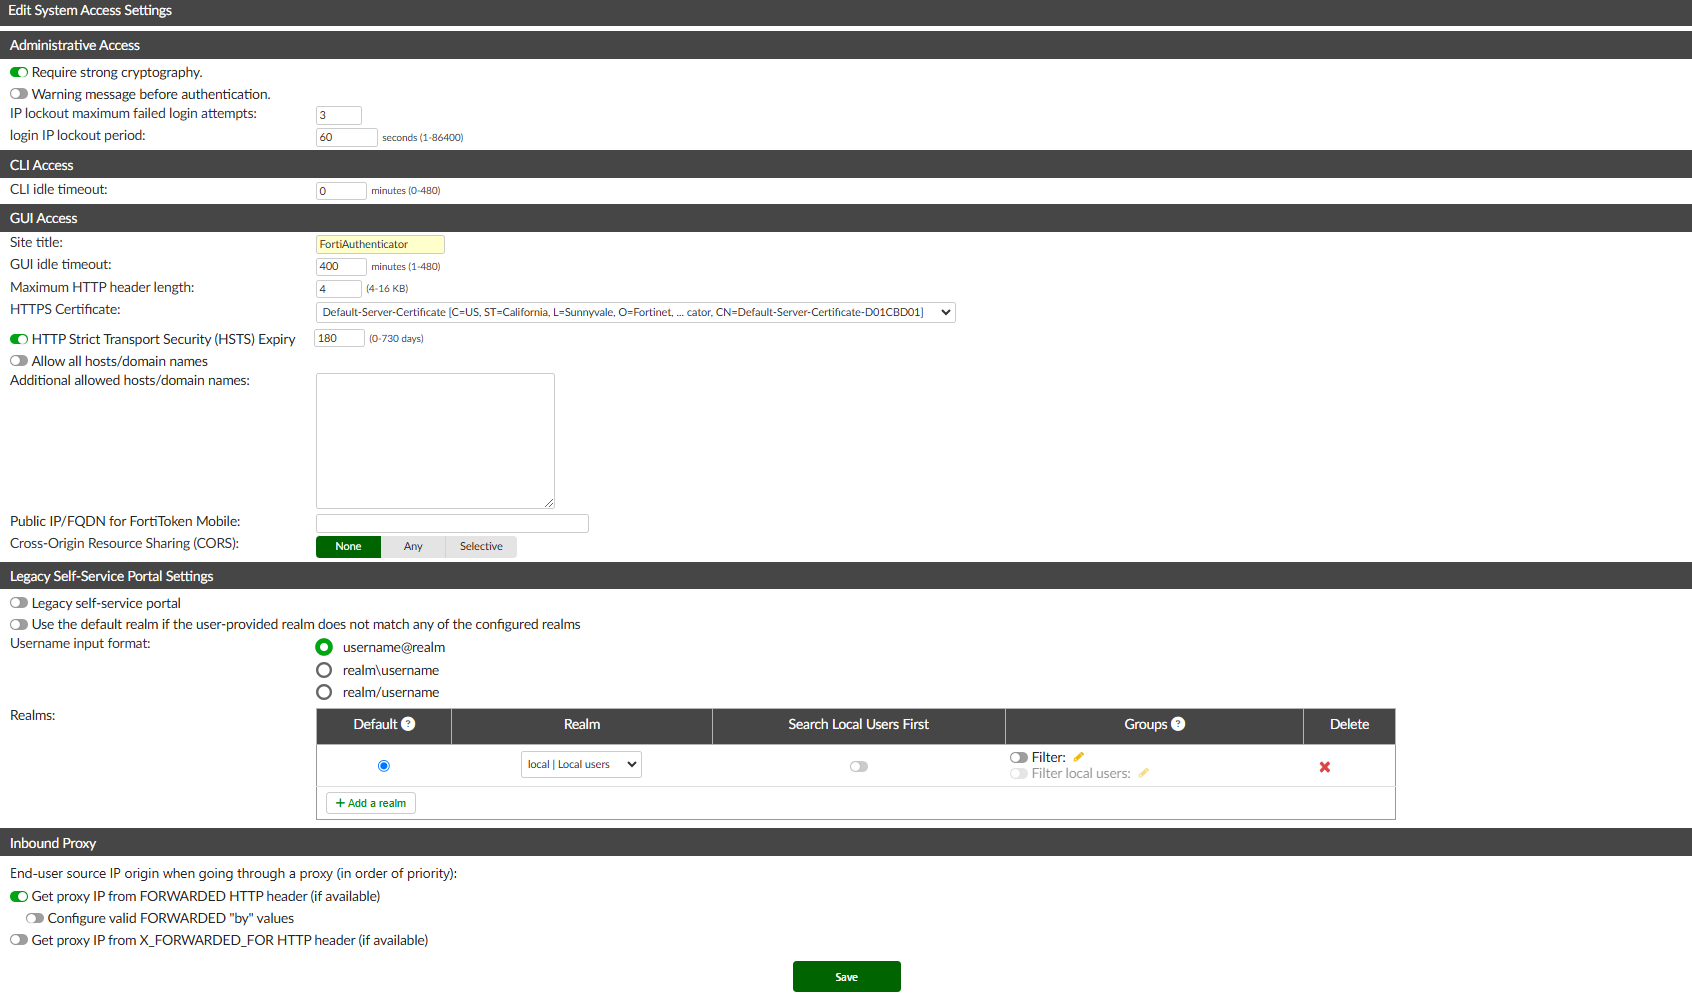Enable Legacy self-service portal toggle
Screen dimensions: 1692x1008
coord(19,603)
